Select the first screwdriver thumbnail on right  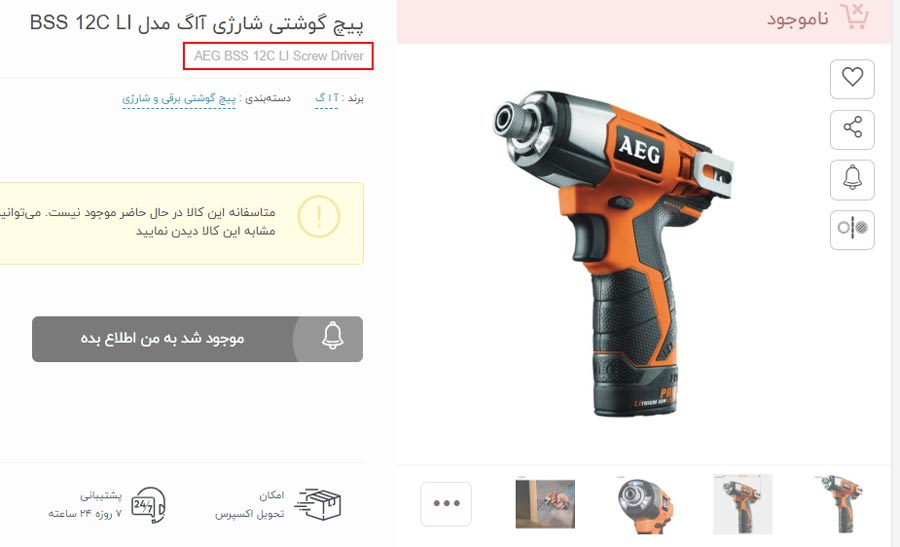[839, 504]
